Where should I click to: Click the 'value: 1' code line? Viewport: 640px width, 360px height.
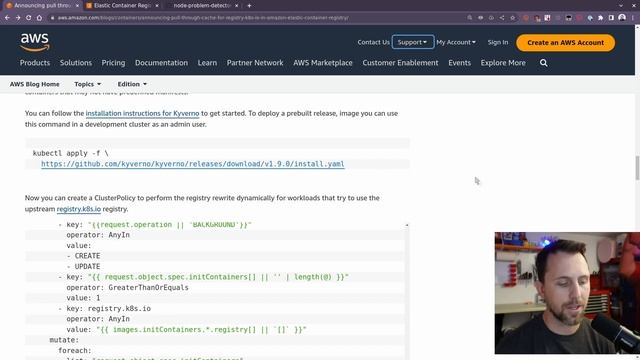coord(83,298)
